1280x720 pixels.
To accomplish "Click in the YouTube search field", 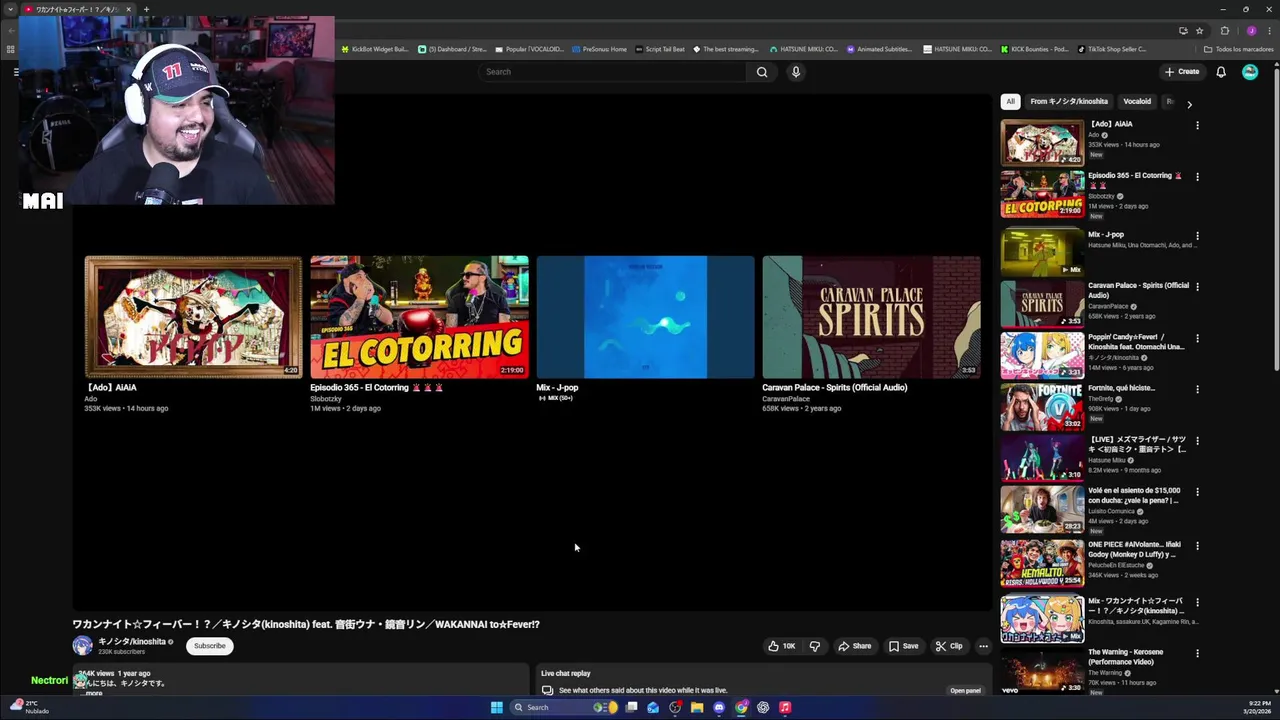I will click(612, 72).
